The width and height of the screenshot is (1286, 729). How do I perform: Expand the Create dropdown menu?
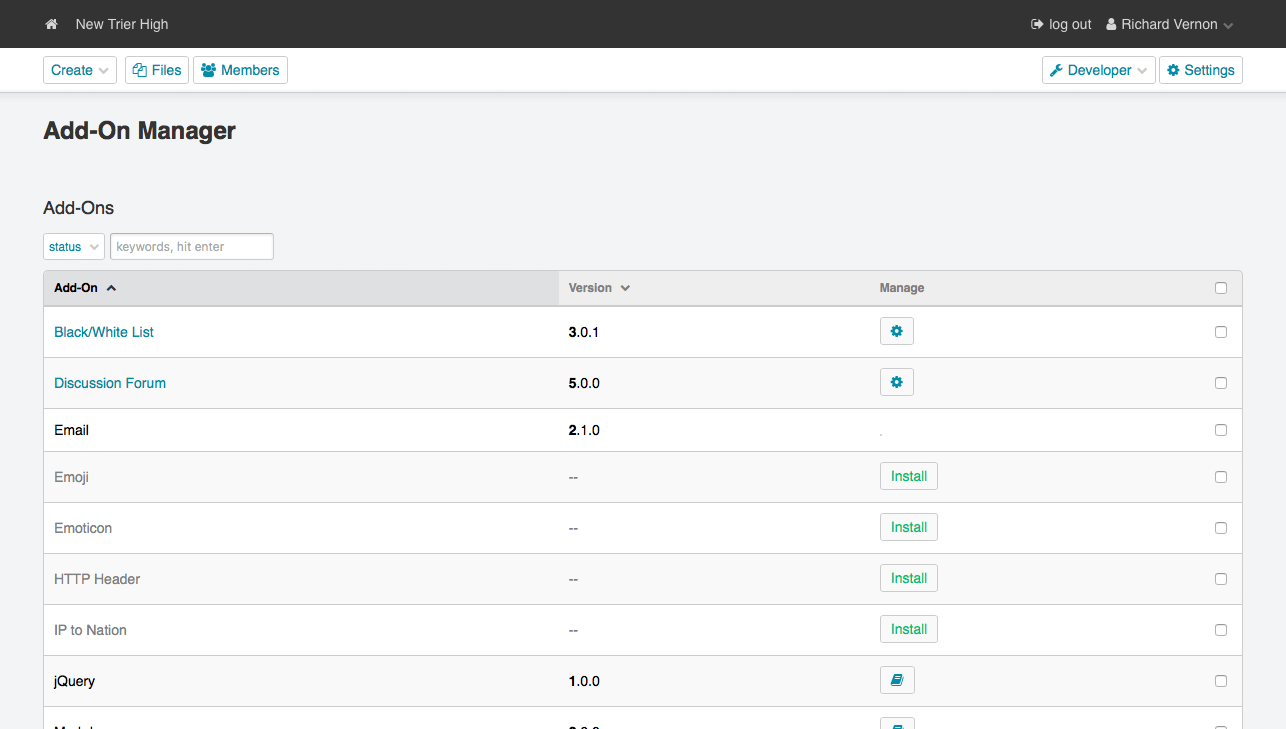click(x=79, y=70)
